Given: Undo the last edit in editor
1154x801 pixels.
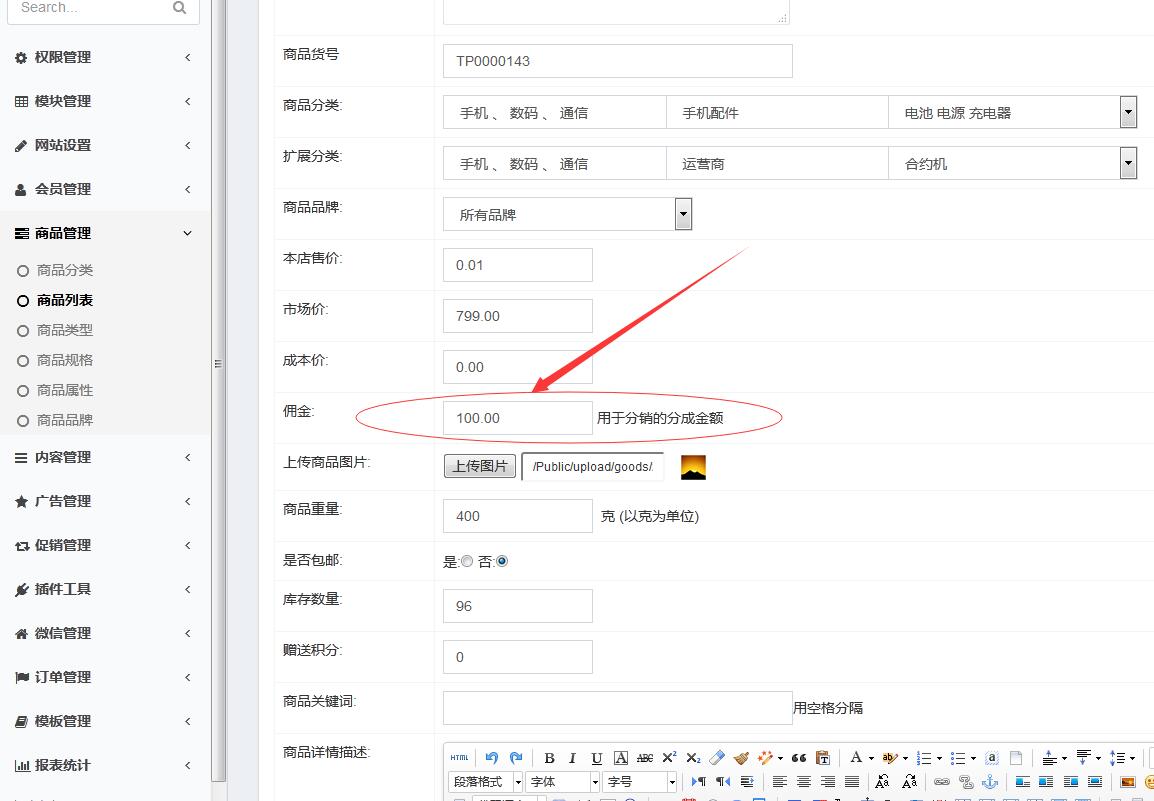Looking at the screenshot, I should pos(491,758).
